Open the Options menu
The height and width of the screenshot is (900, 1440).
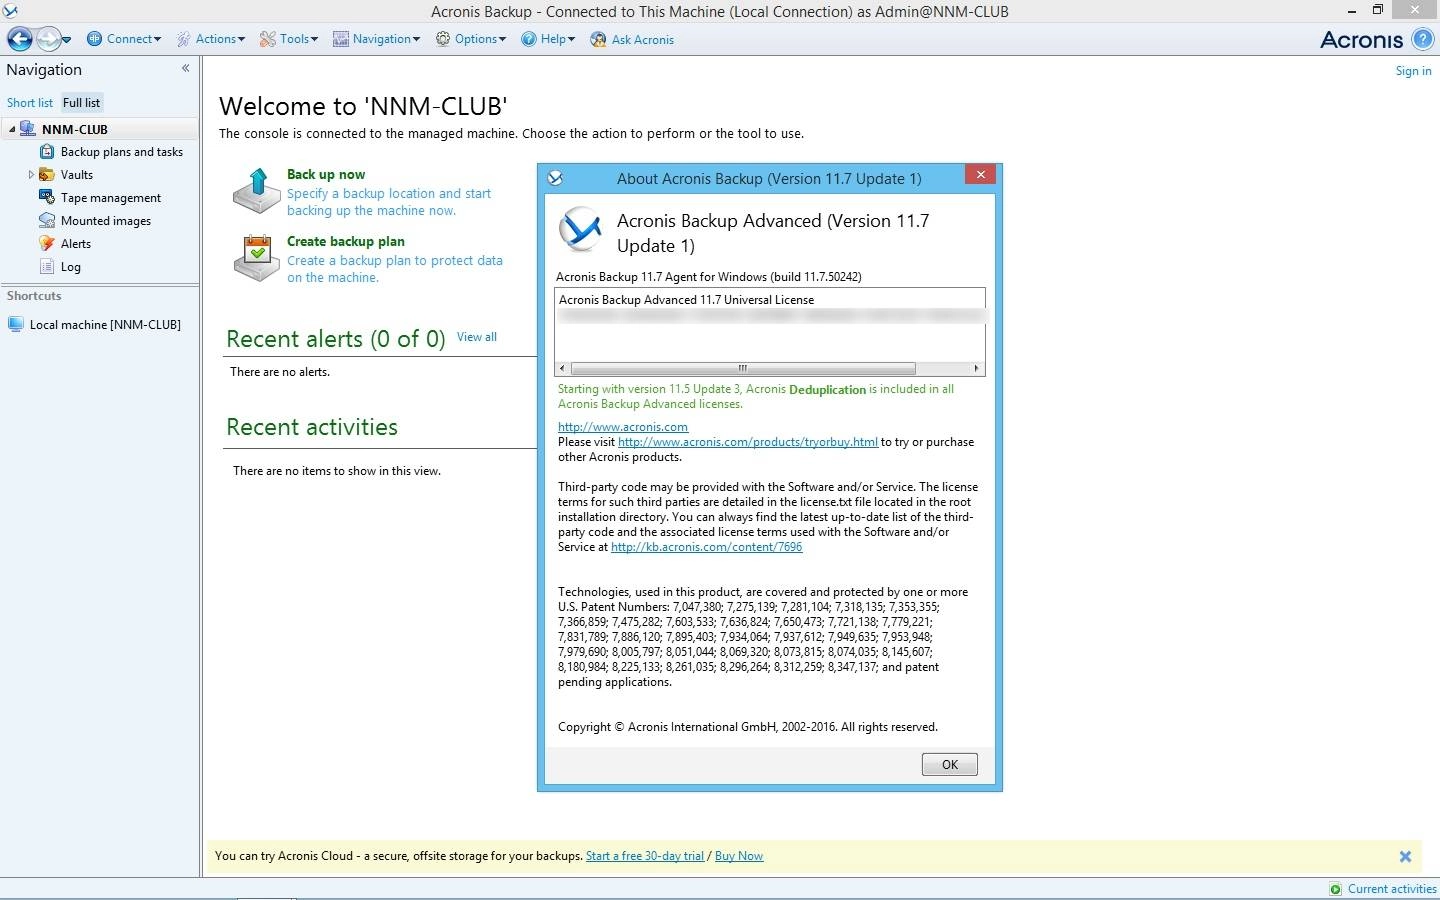(x=471, y=39)
